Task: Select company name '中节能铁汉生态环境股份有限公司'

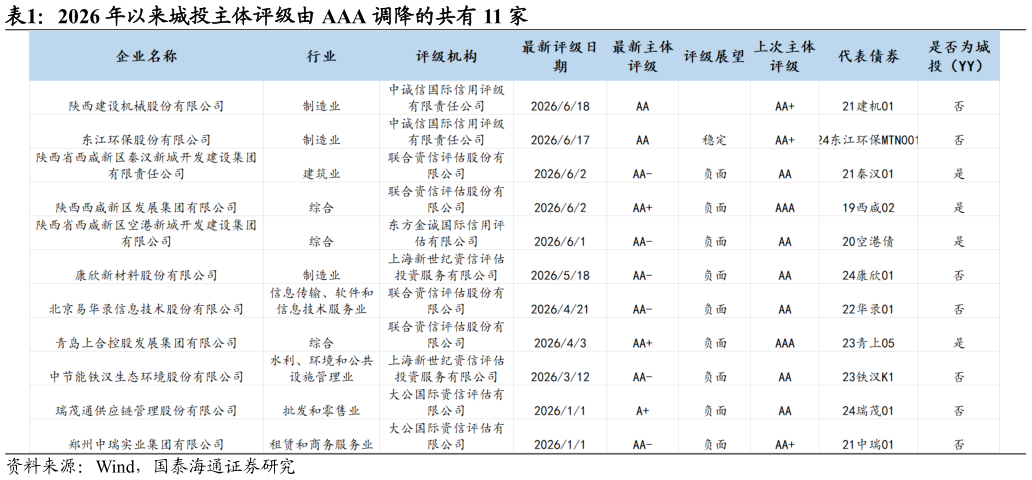Action: pos(146,377)
